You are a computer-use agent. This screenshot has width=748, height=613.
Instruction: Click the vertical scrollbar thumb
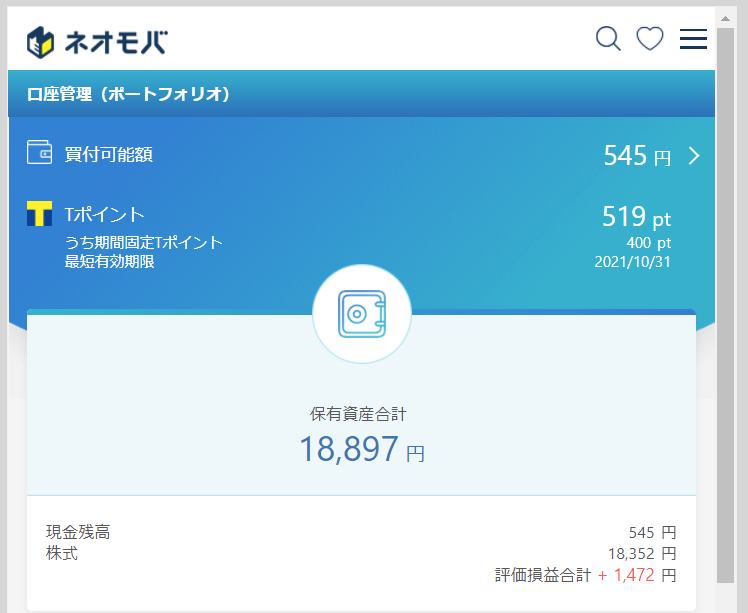click(726, 305)
